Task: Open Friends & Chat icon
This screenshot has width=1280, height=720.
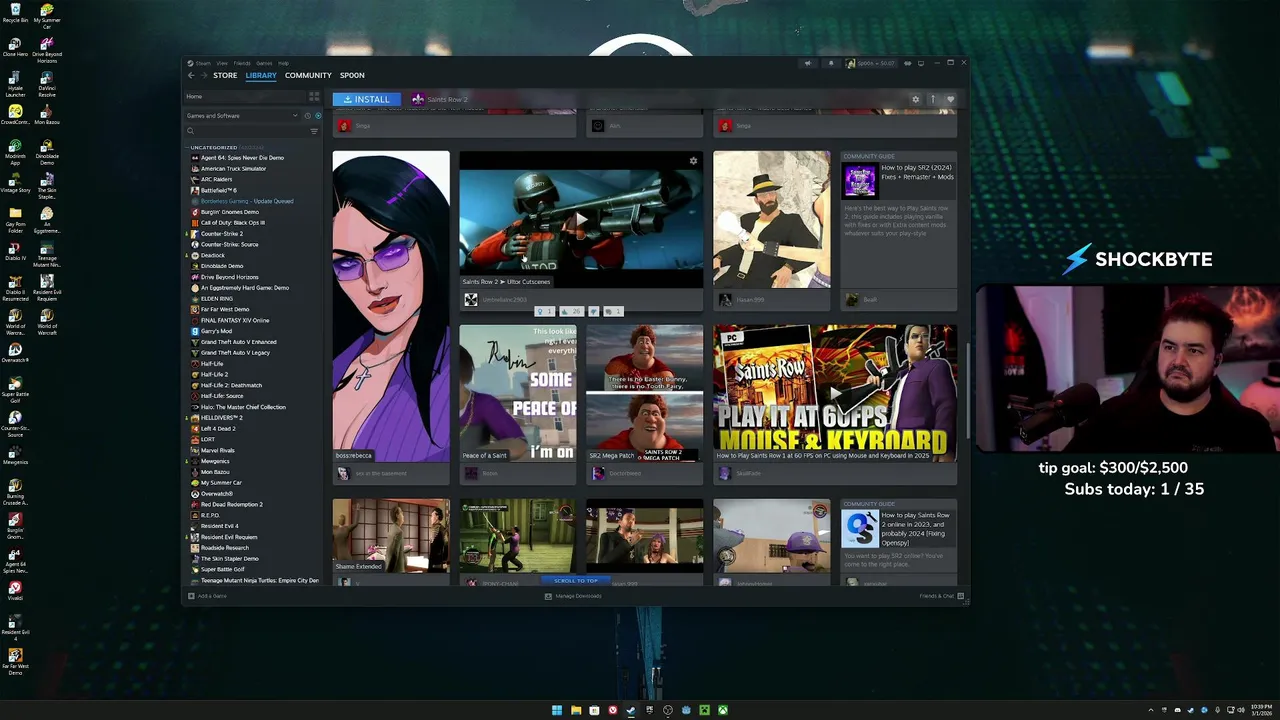Action: click(x=960, y=596)
